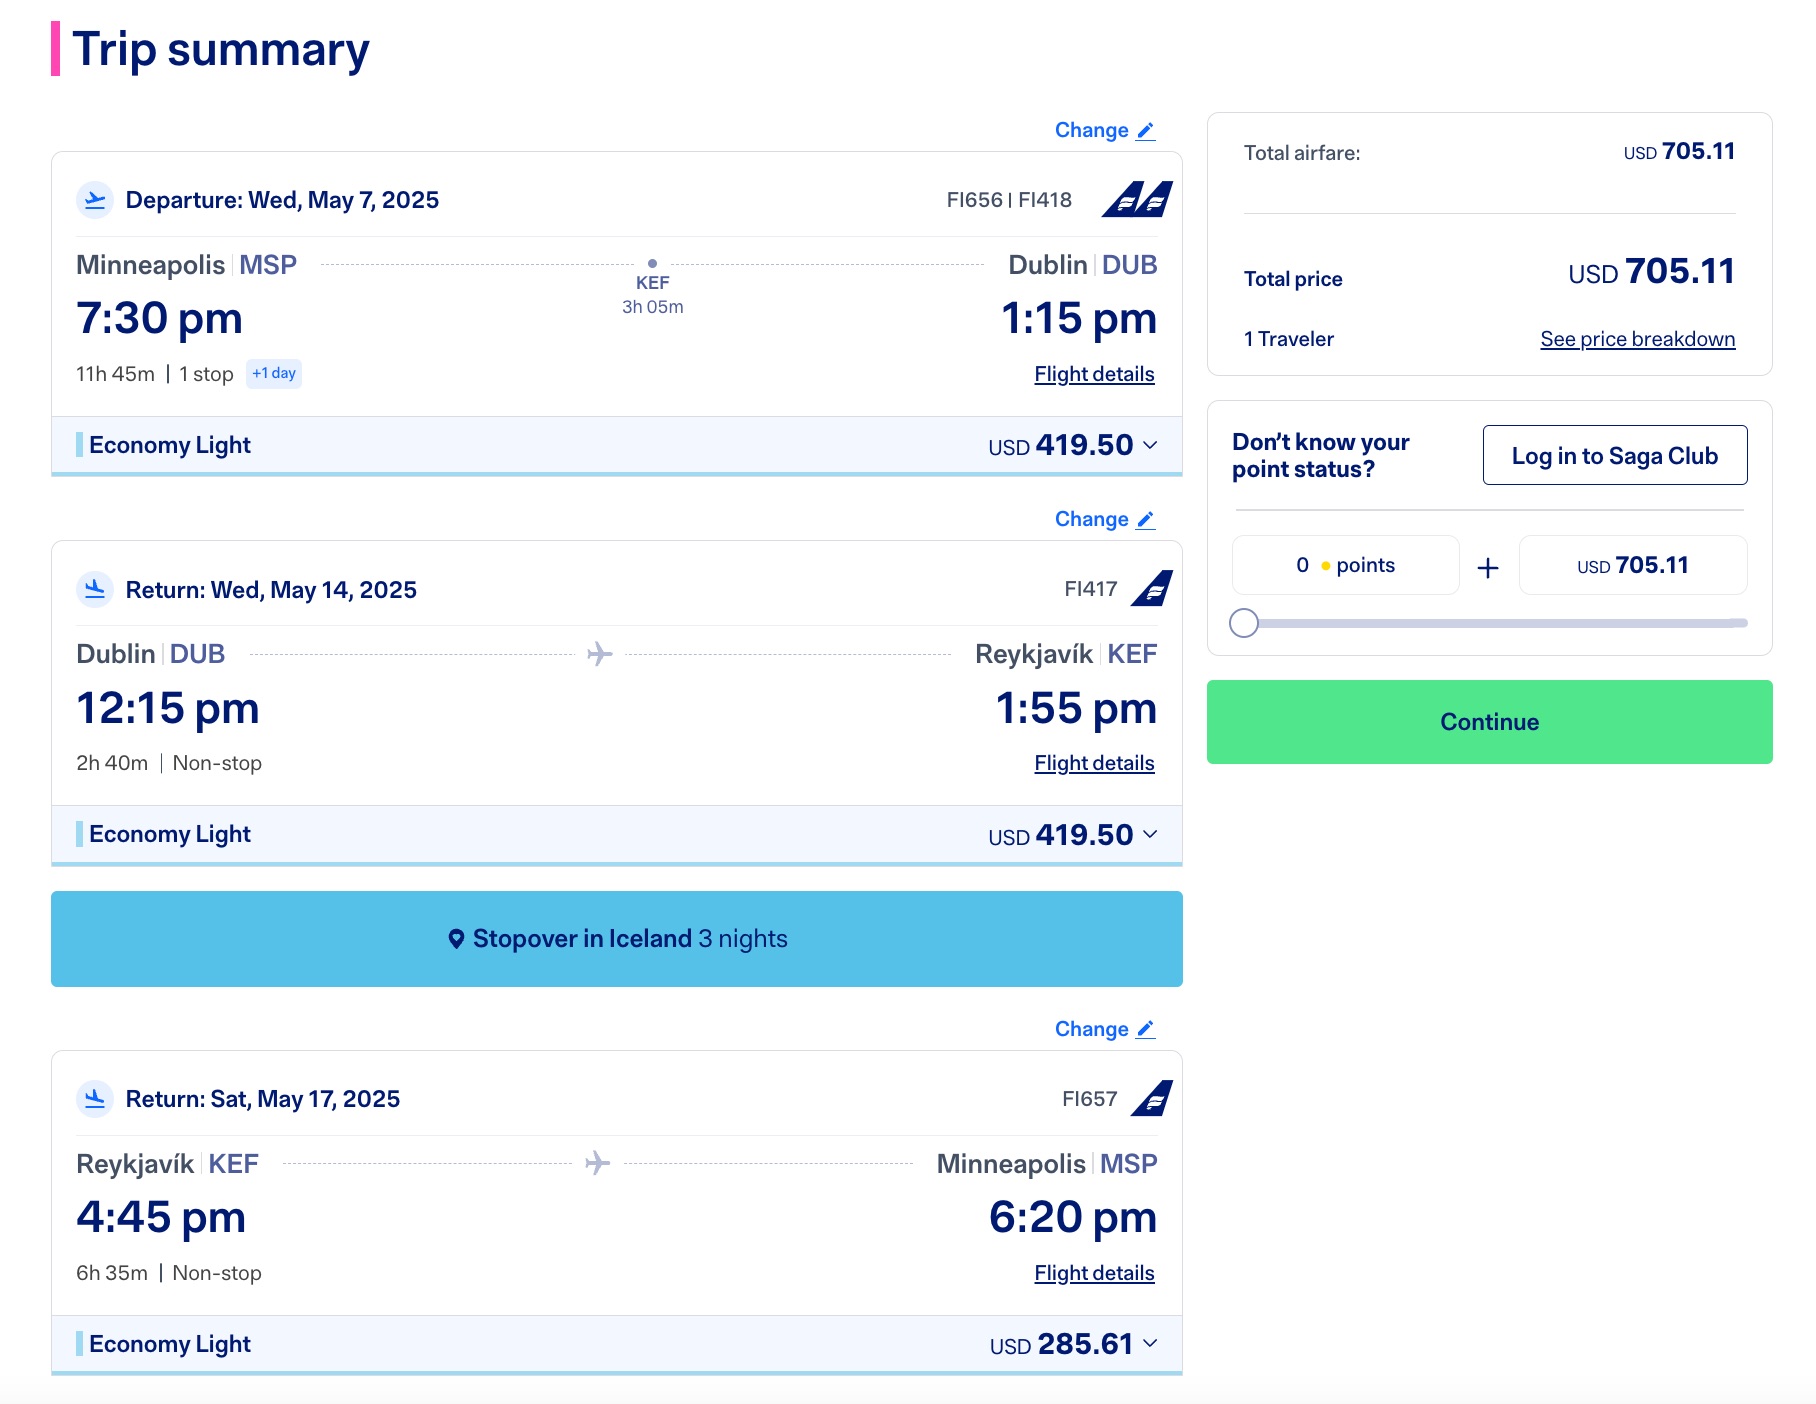This screenshot has height=1404, width=1816.
Task: Click the landing icon beside Return Sat May 17
Action: [x=95, y=1098]
